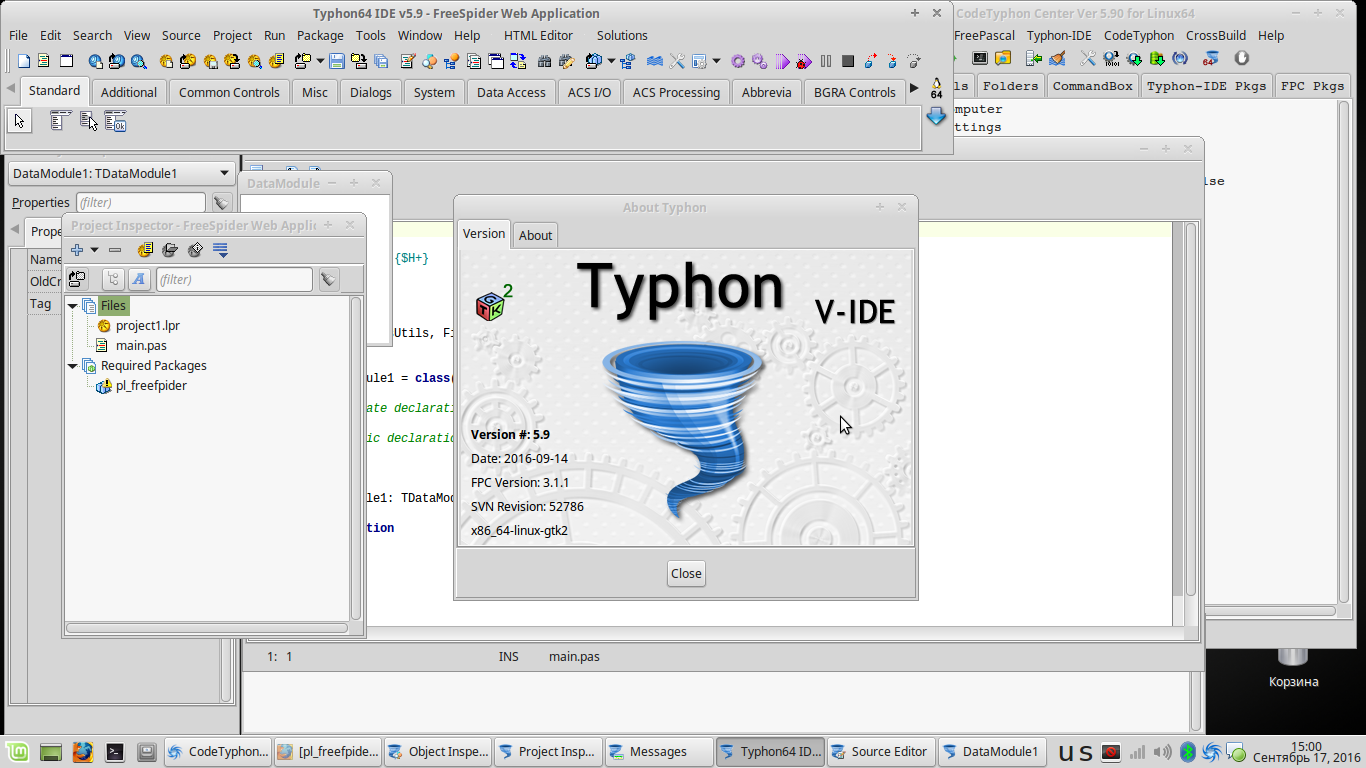The image size is (1366, 768).
Task: Open the CrossBuild menu in CodeTyphon Center
Action: [1217, 35]
